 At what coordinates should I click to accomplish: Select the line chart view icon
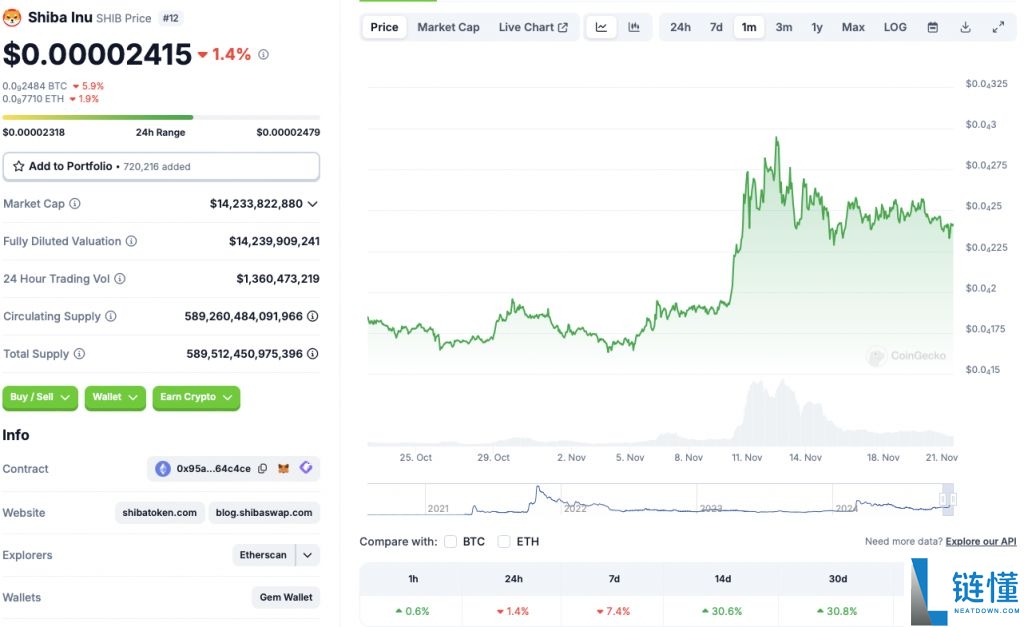[x=601, y=27]
